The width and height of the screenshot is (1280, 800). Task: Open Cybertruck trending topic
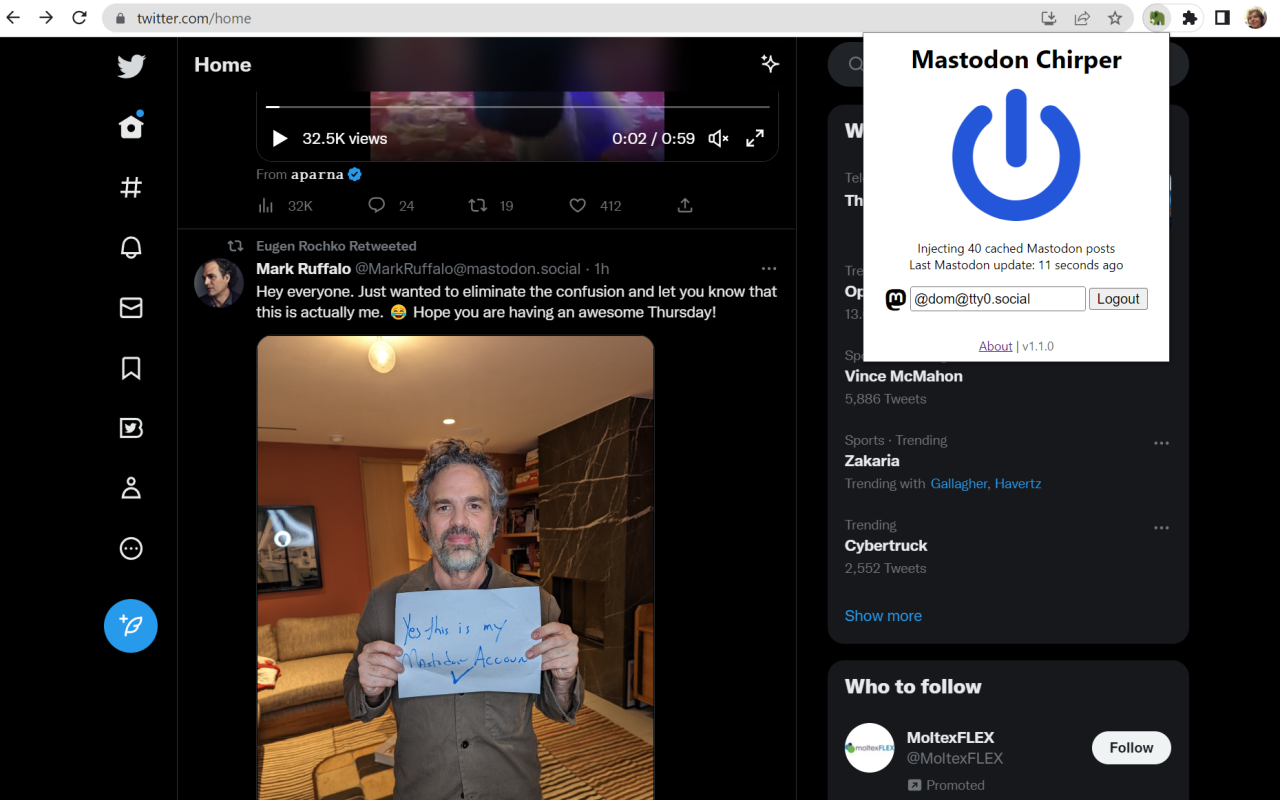(886, 546)
